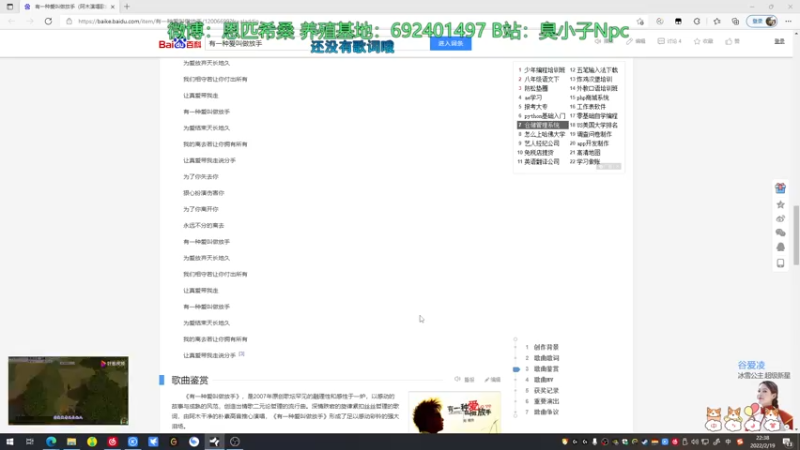Click the tab actions menu icon
This screenshot has height=450, width=800.
coord(10,7)
